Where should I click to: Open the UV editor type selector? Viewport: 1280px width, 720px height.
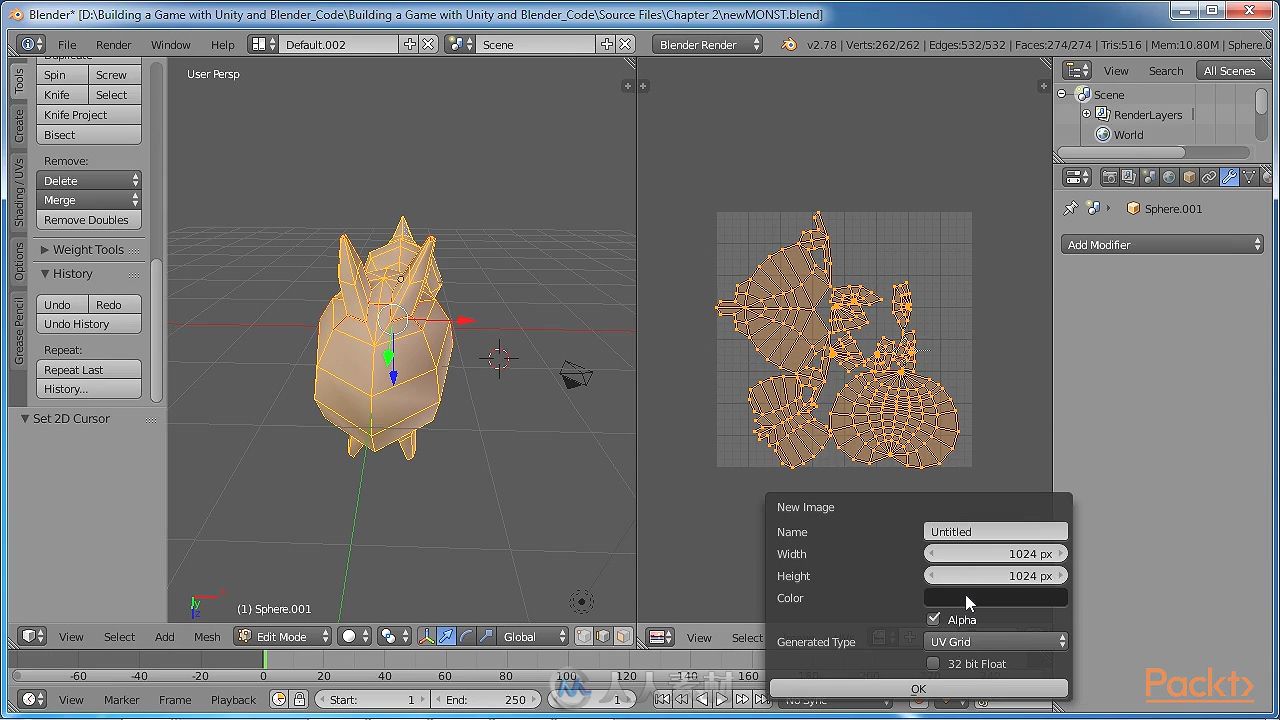[x=661, y=637]
